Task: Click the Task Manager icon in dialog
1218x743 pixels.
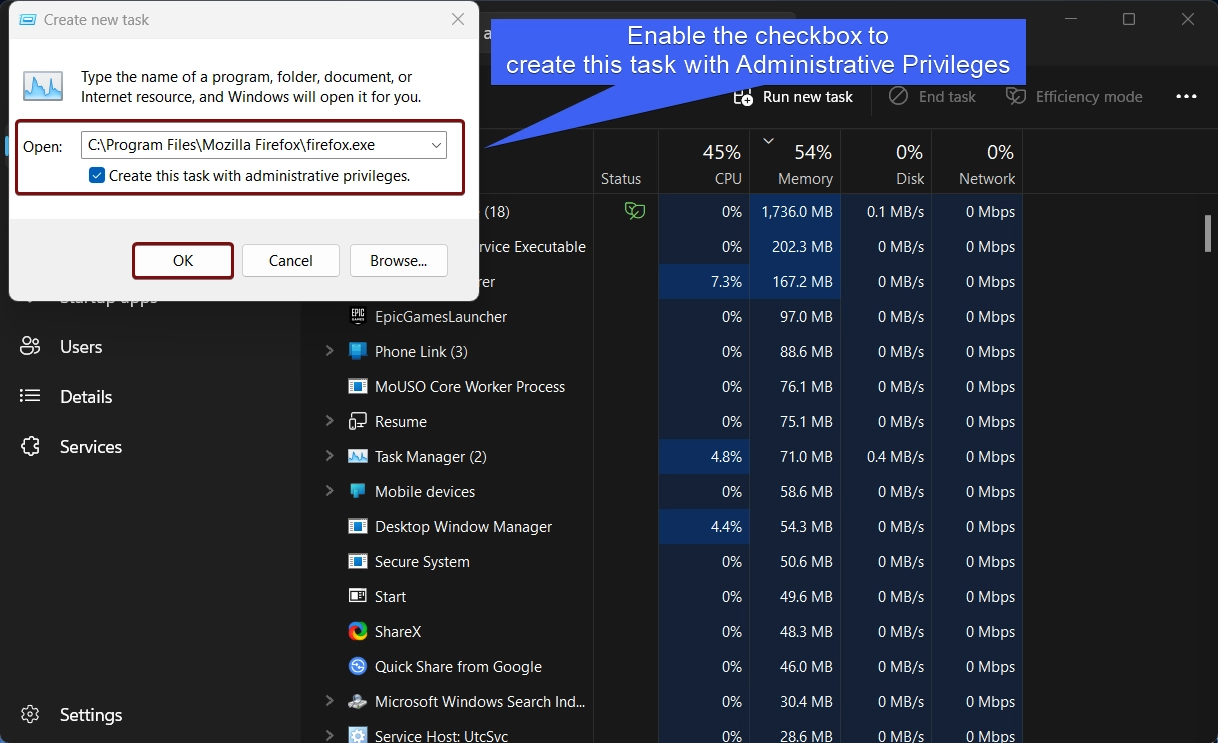Action: click(43, 85)
